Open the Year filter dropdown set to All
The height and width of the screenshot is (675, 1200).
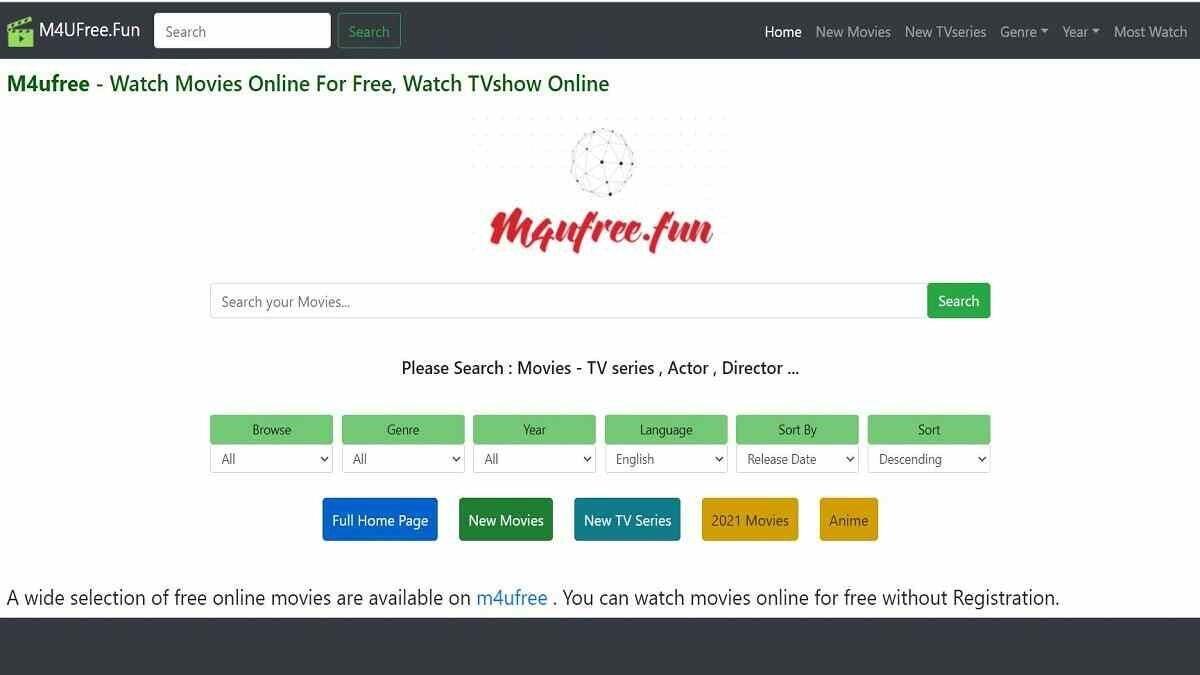(534, 458)
